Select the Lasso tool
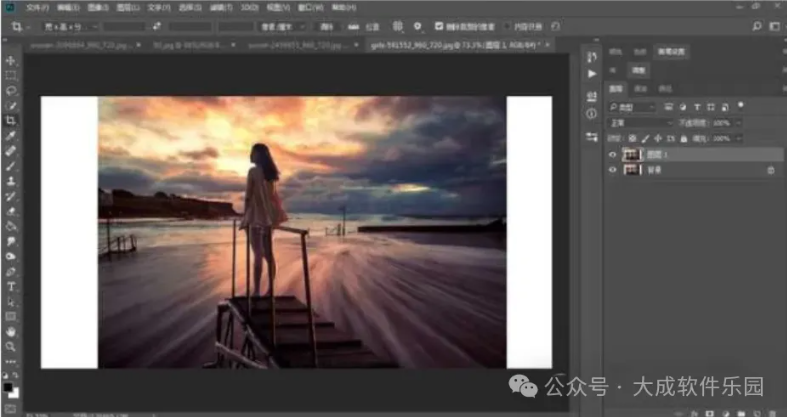This screenshot has width=787, height=417. pyautogui.click(x=11, y=90)
